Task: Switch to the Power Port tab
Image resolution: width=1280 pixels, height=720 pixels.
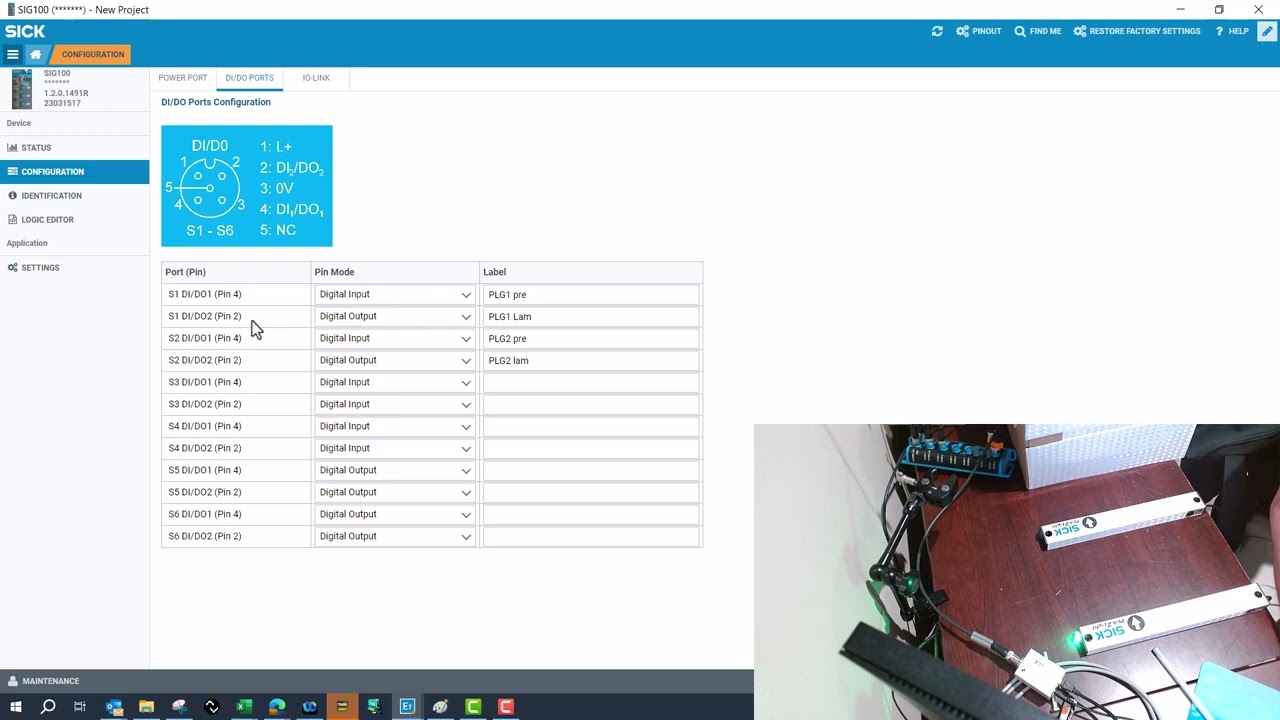Action: [x=183, y=78]
